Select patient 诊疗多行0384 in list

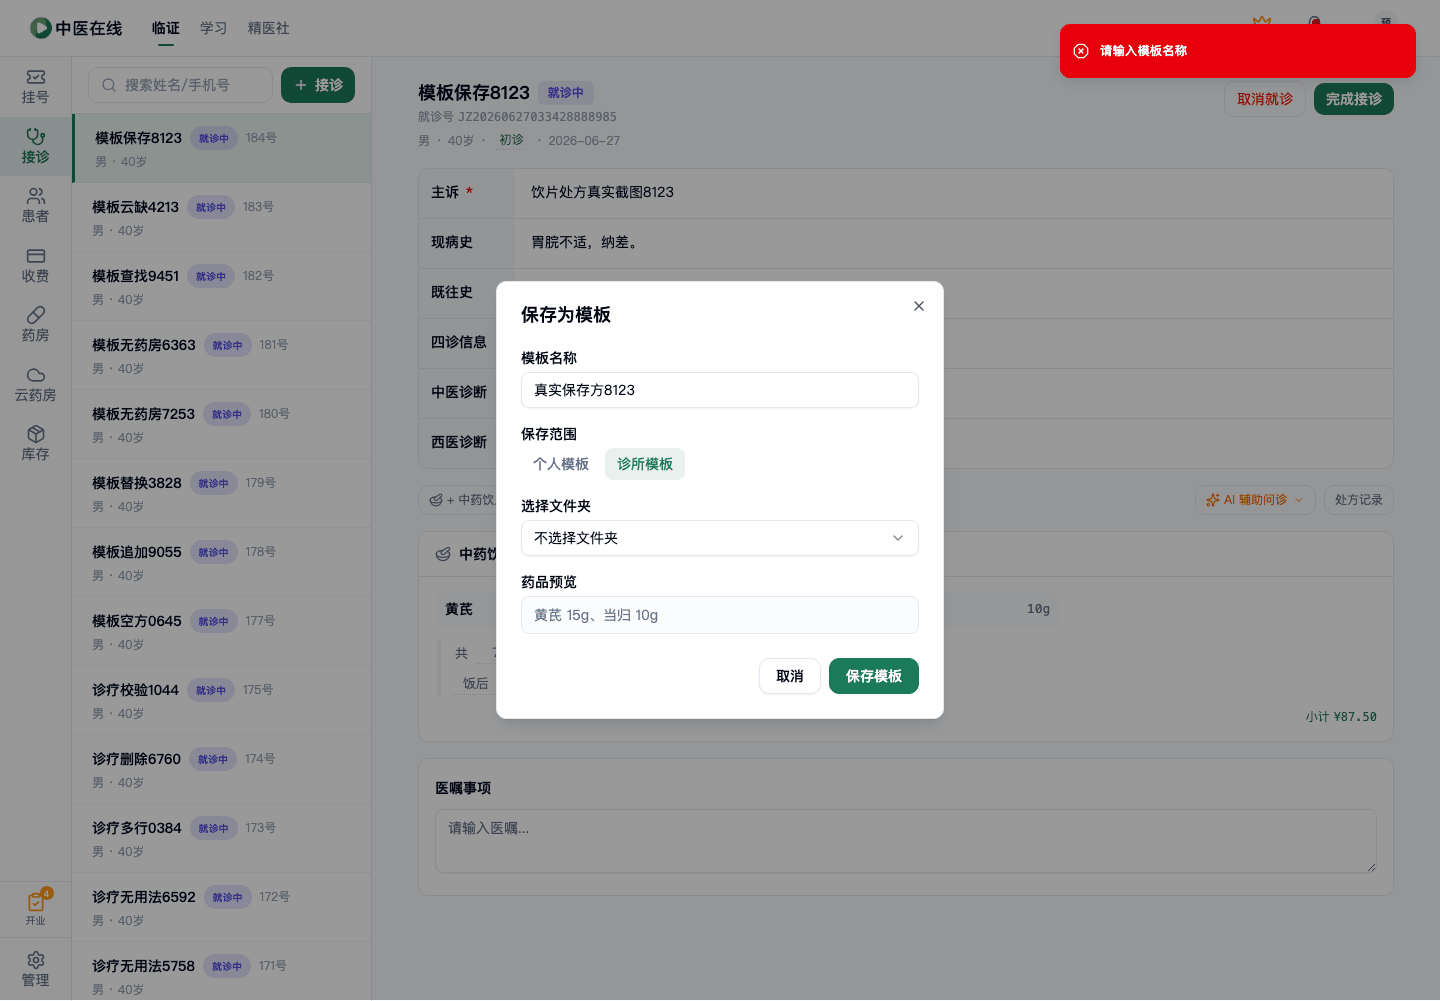tap(222, 838)
